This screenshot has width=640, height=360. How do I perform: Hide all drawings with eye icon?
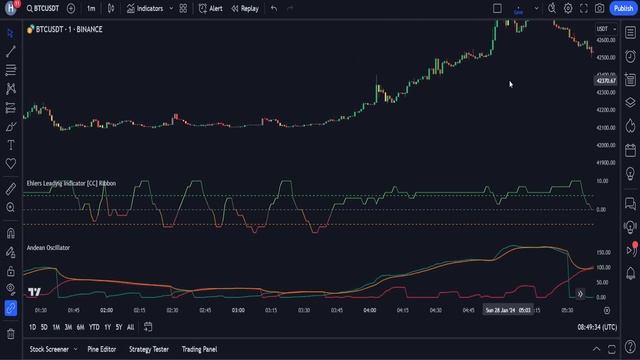click(11, 289)
